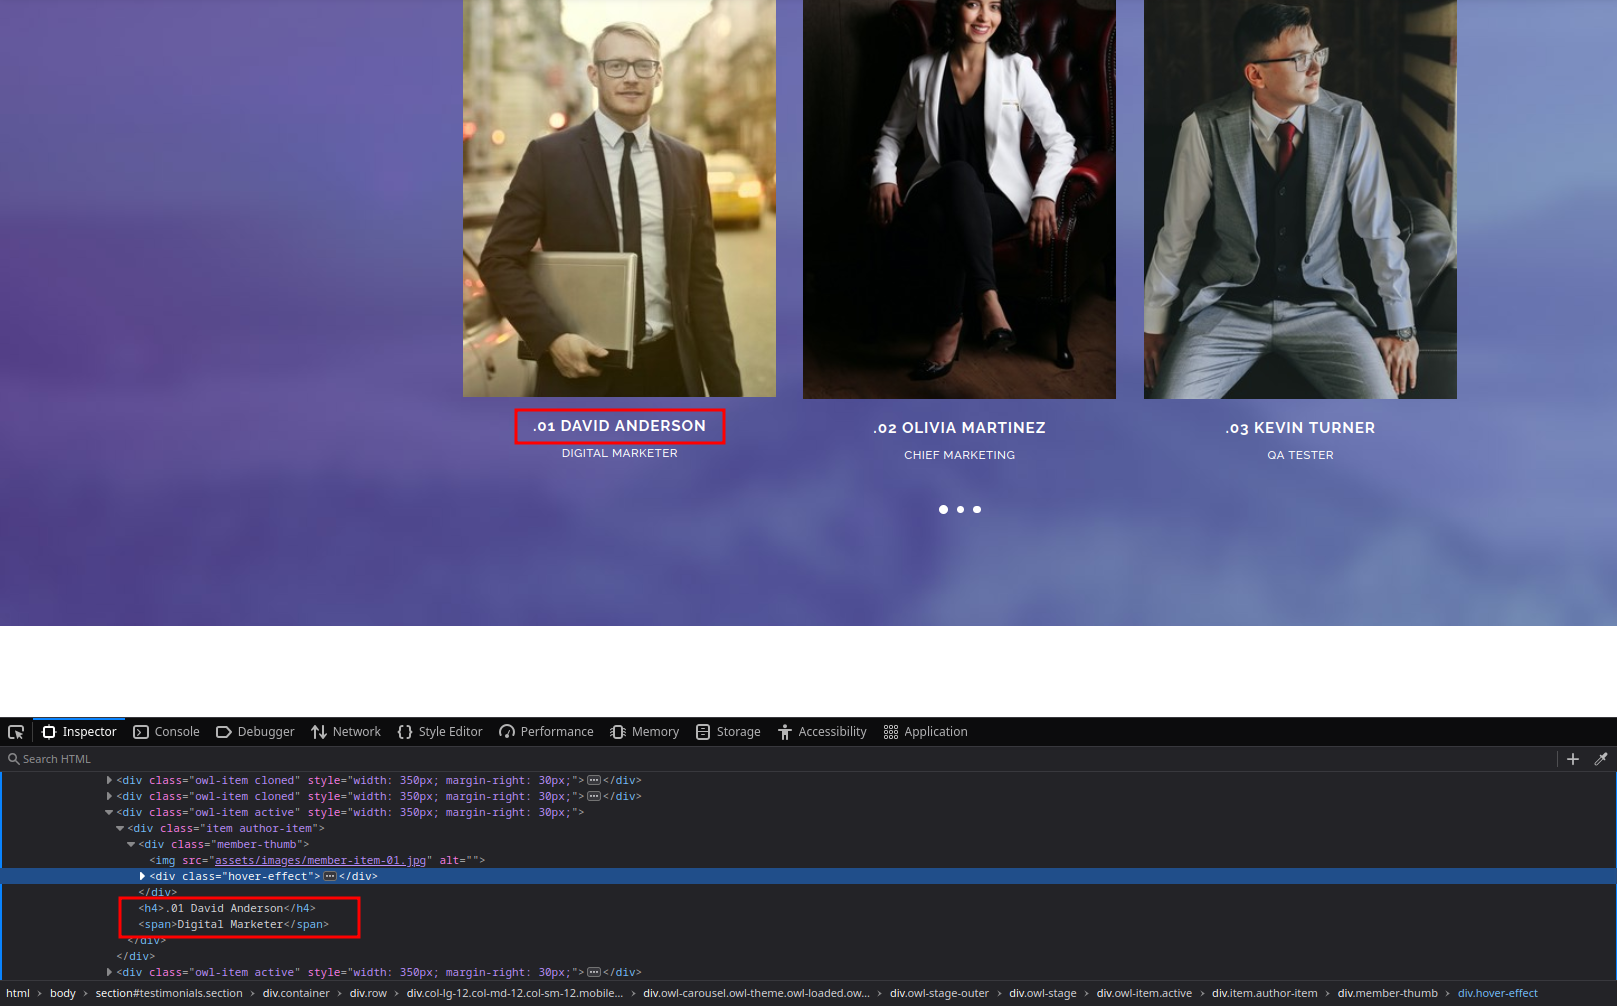Select the first carousel pagination dot
This screenshot has width=1617, height=1006.
(943, 510)
